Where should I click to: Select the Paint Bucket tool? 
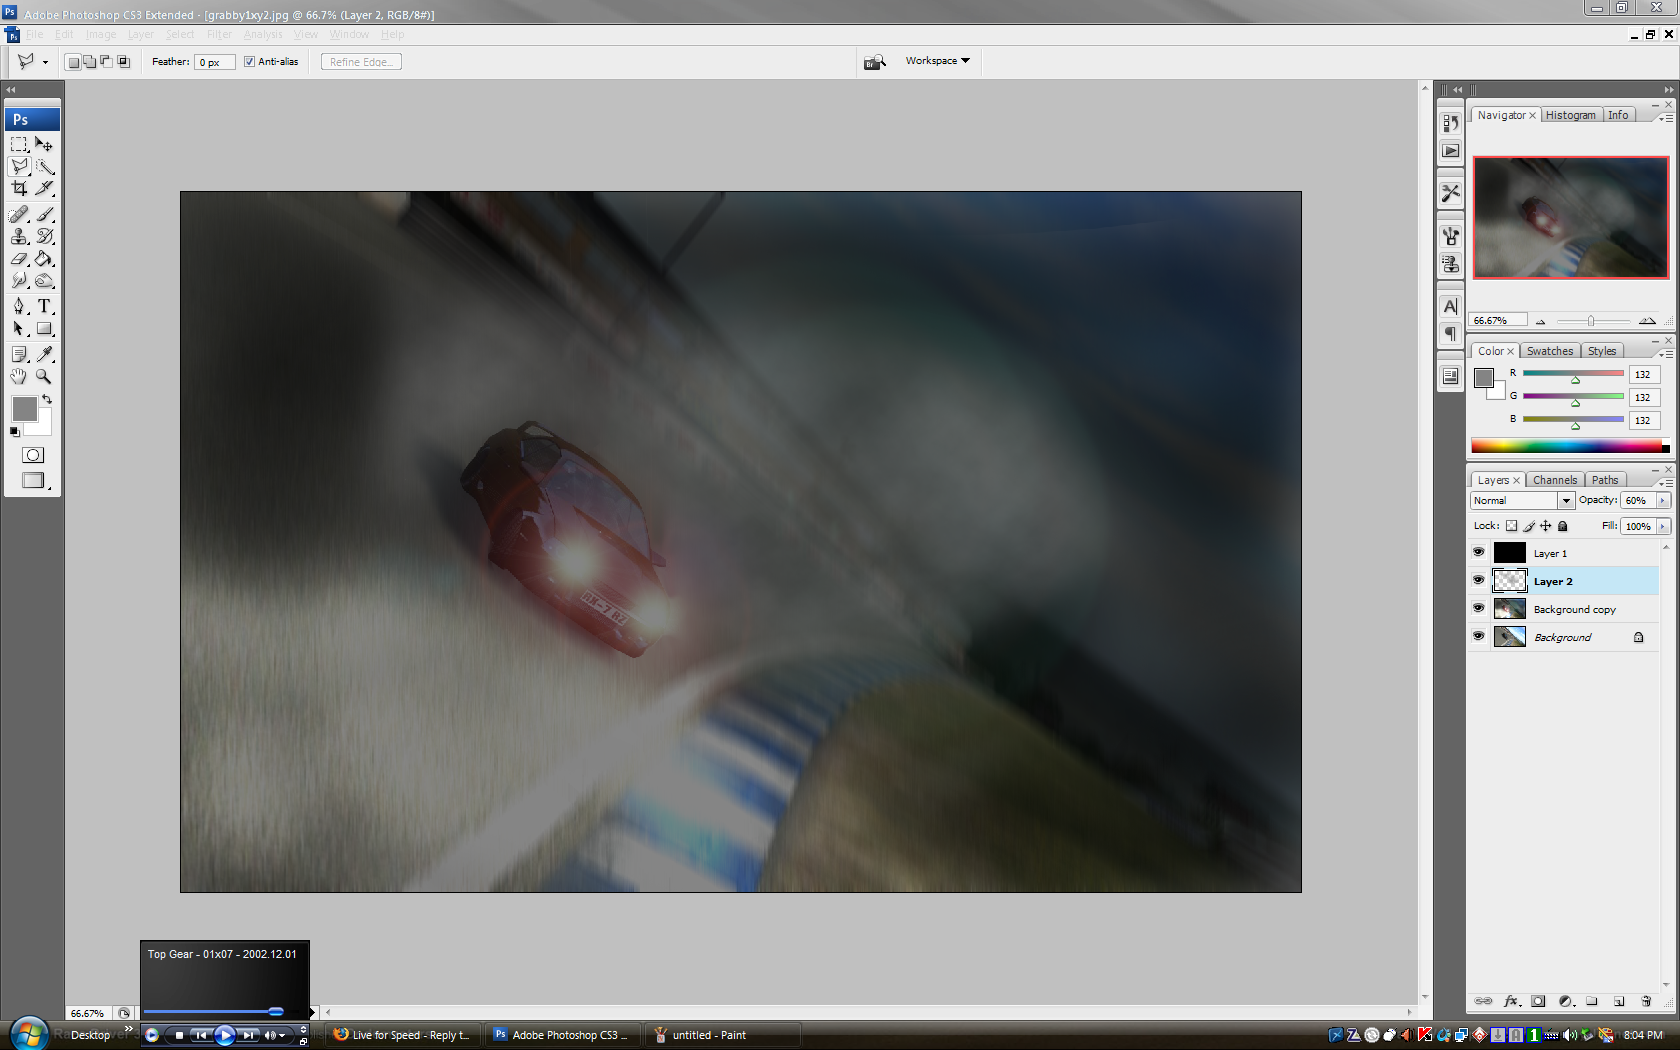pyautogui.click(x=44, y=258)
